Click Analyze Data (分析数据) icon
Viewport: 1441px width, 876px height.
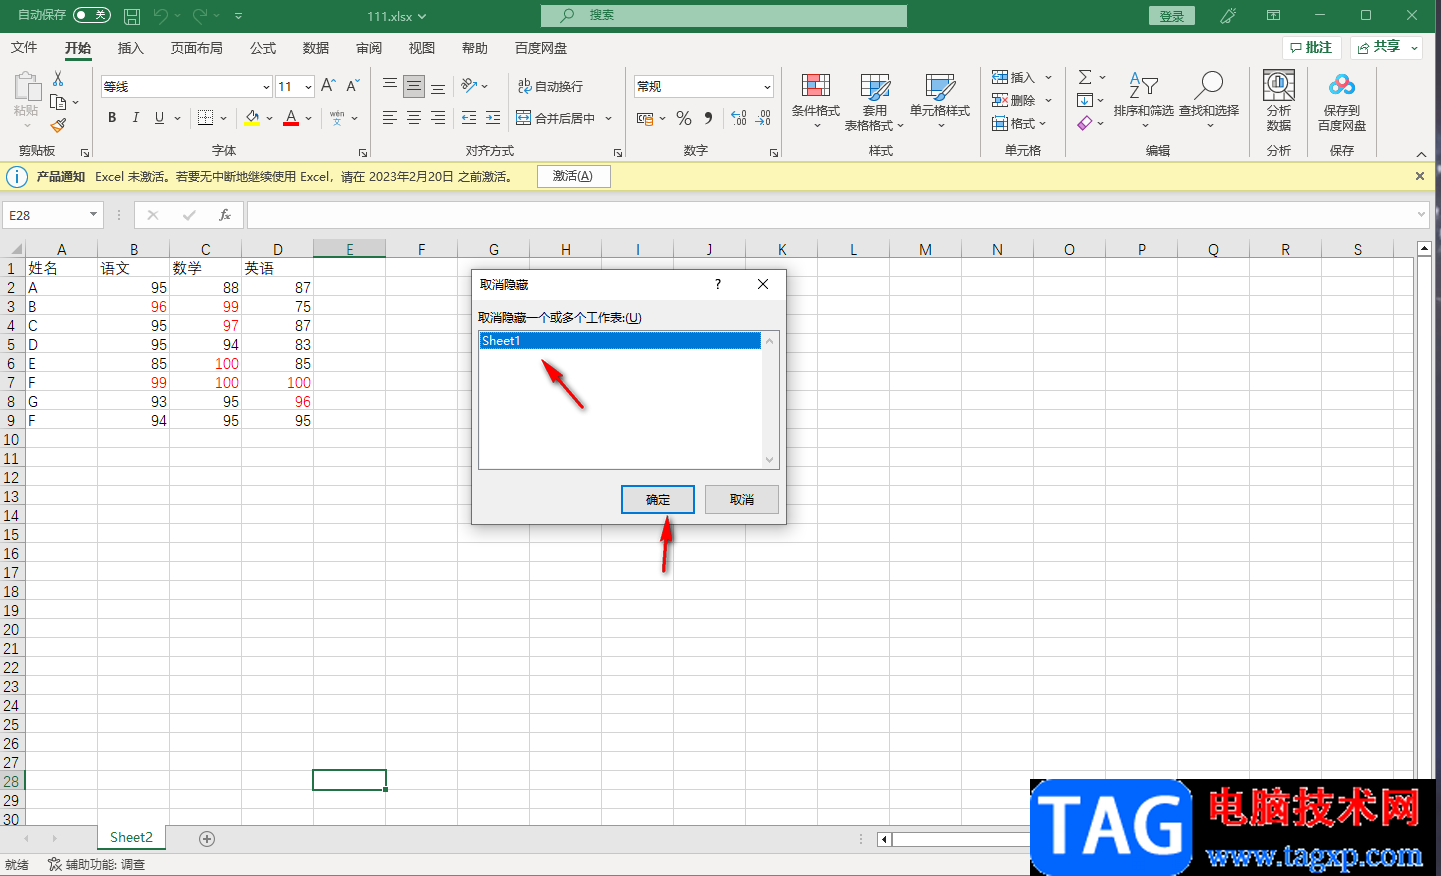point(1279,85)
